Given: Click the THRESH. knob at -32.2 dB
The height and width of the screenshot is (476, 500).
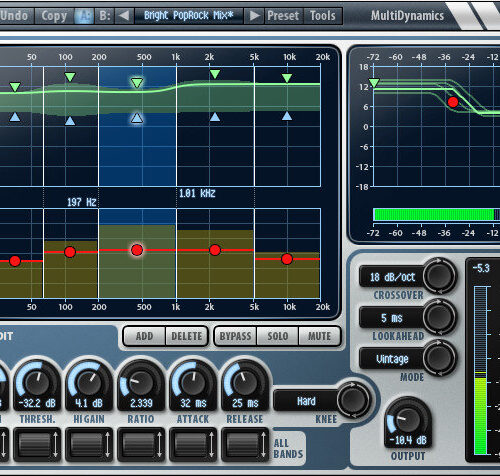Looking at the screenshot, I should click(x=37, y=383).
